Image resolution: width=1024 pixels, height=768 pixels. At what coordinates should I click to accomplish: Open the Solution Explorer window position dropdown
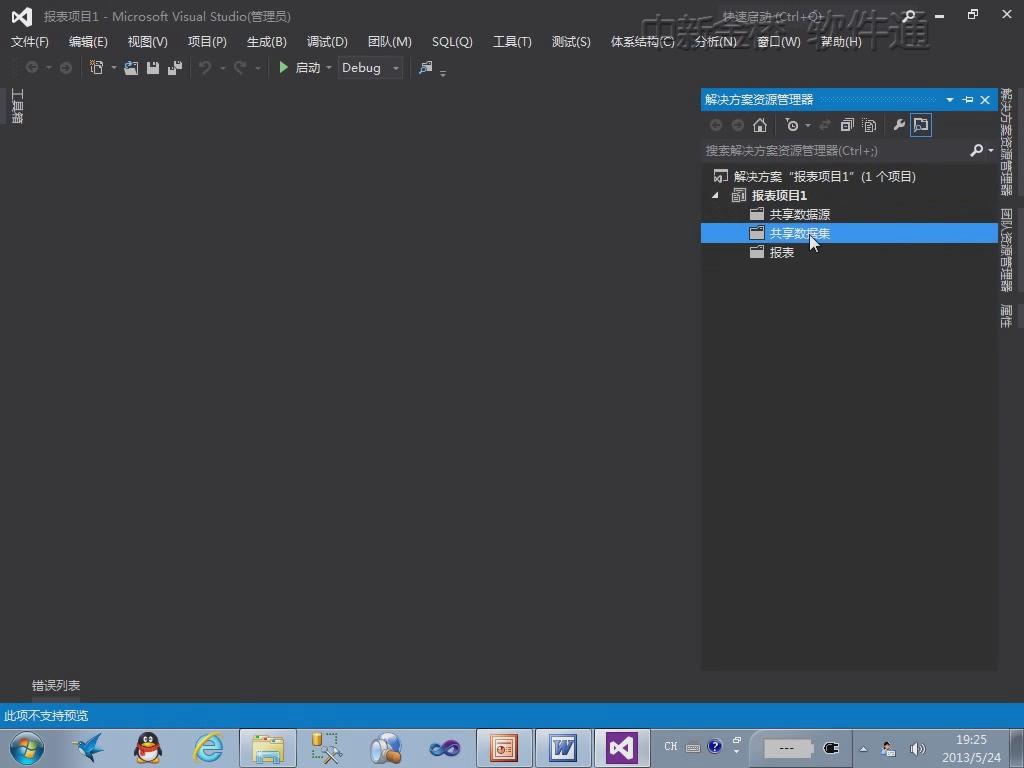(x=950, y=100)
